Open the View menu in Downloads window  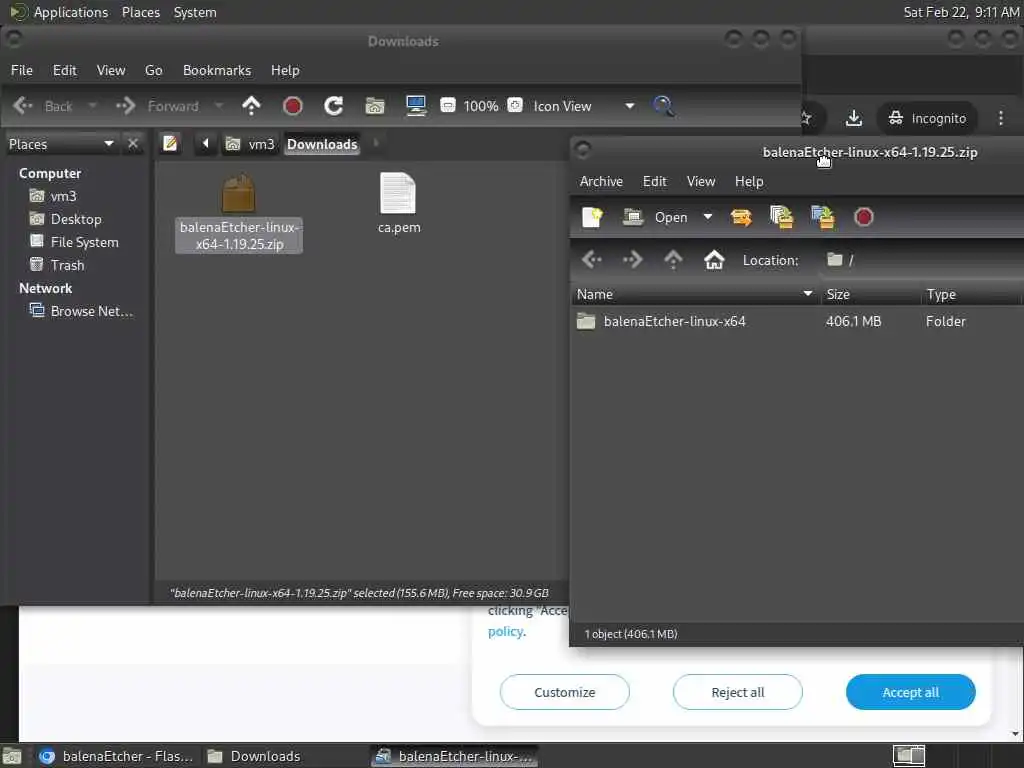pyautogui.click(x=111, y=70)
